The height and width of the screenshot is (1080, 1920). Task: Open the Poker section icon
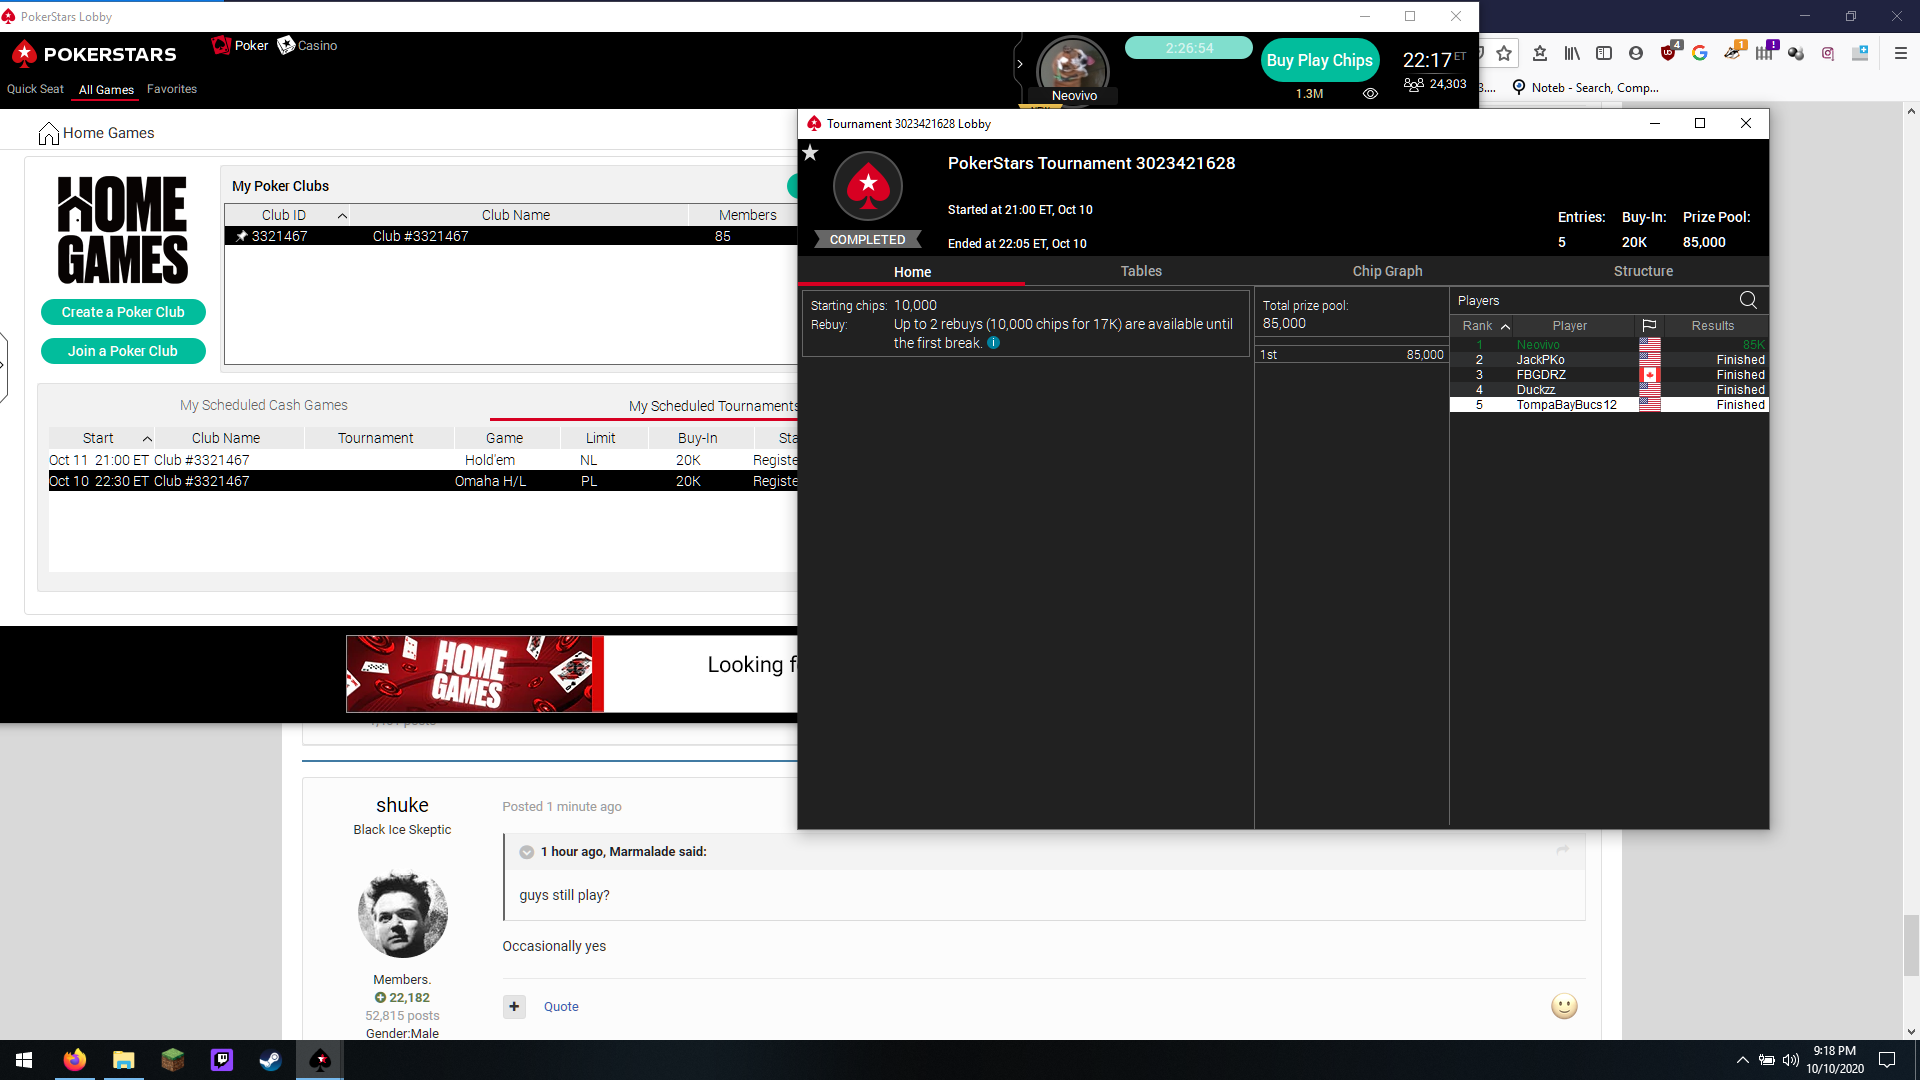[x=221, y=45]
